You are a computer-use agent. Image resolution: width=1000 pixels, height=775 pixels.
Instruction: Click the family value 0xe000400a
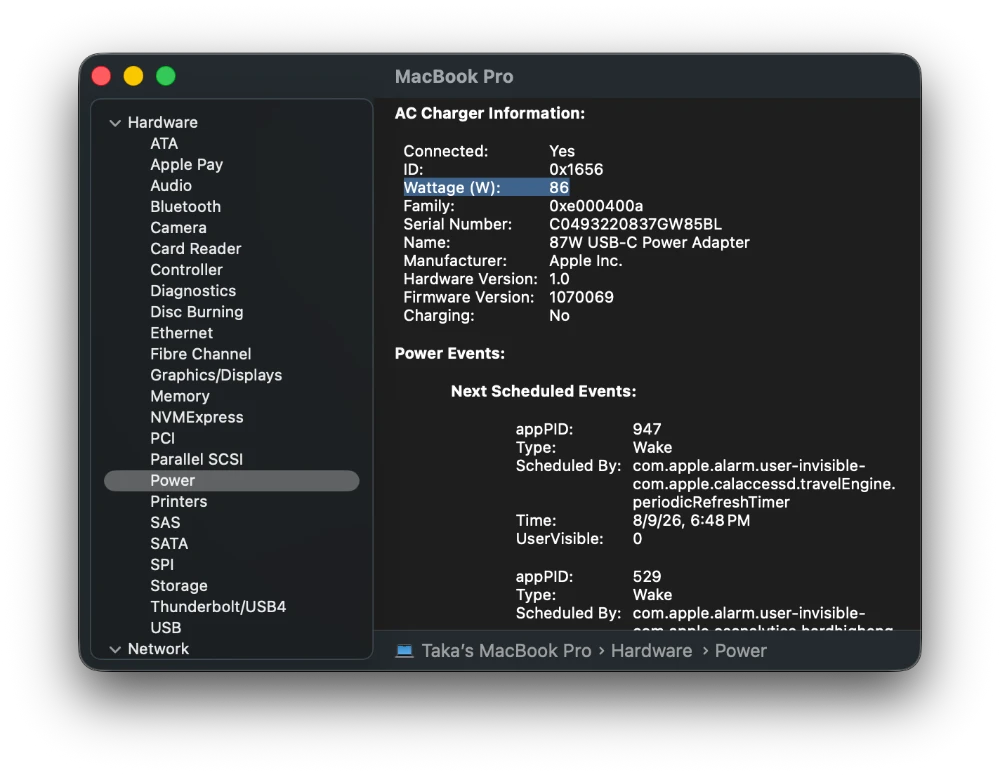point(596,206)
